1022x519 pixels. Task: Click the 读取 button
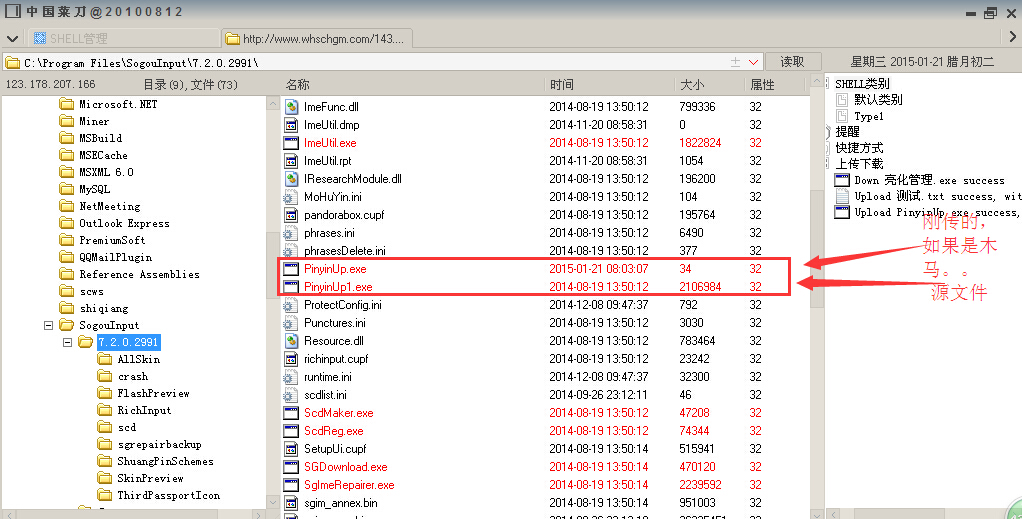tap(792, 62)
